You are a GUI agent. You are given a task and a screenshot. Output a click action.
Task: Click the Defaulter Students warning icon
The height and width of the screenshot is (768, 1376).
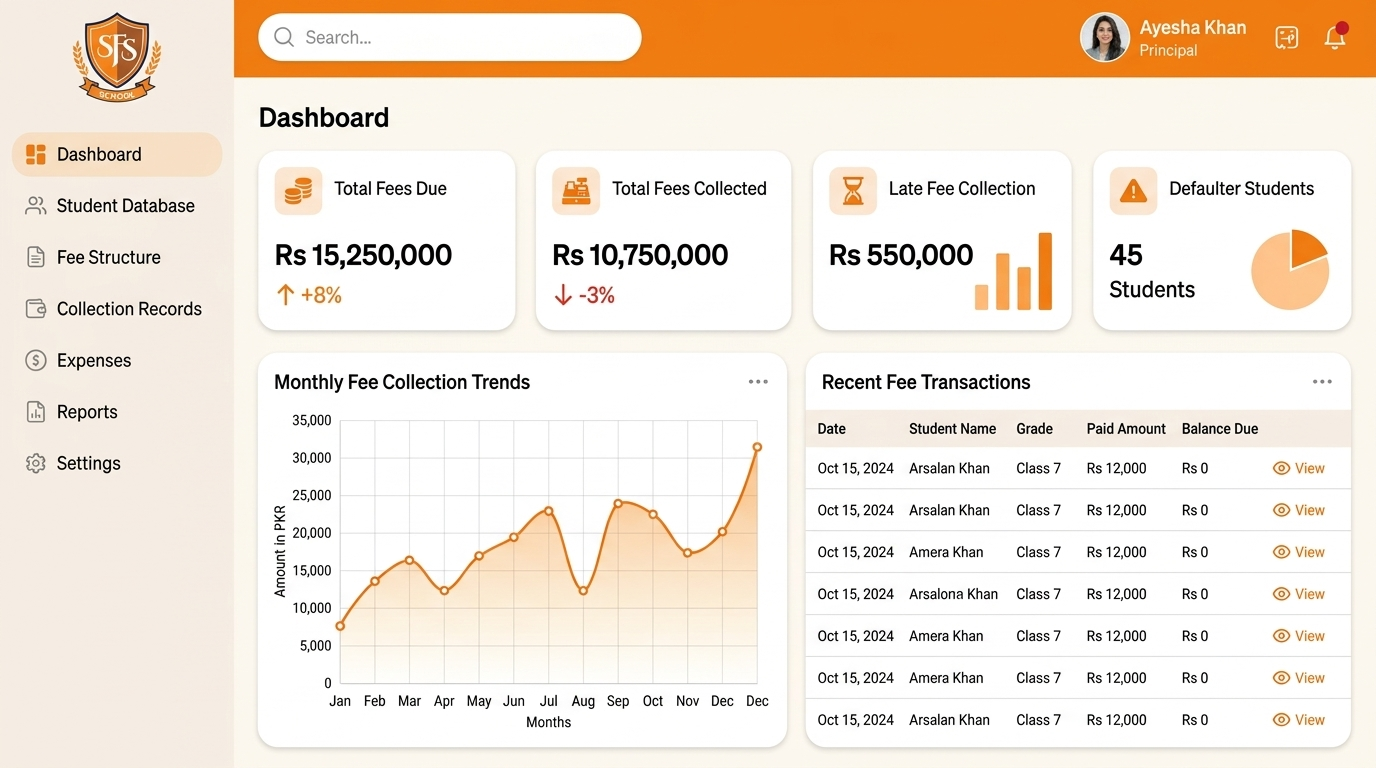point(1133,190)
